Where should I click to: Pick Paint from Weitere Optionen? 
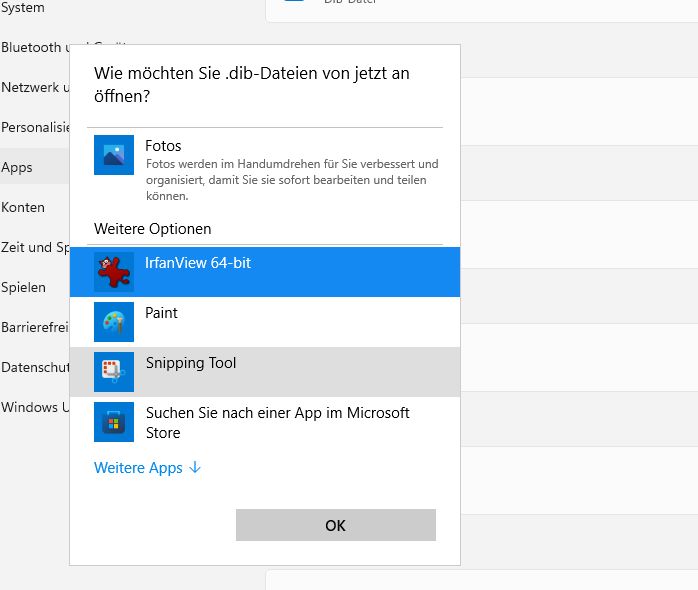[265, 322]
